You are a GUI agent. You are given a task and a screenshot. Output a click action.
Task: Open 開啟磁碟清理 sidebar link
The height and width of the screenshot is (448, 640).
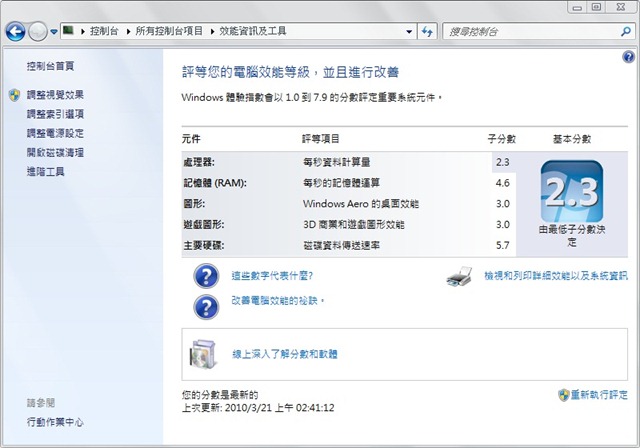click(x=55, y=153)
